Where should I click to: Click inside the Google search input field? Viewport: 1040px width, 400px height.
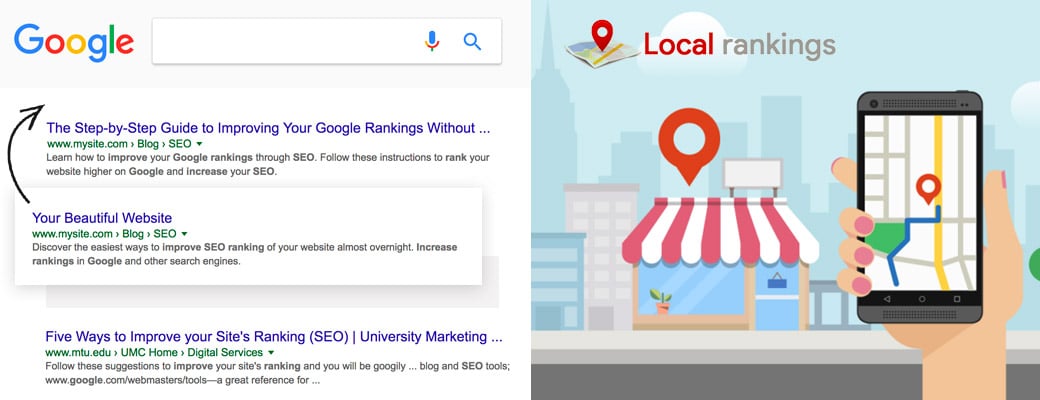click(285, 41)
